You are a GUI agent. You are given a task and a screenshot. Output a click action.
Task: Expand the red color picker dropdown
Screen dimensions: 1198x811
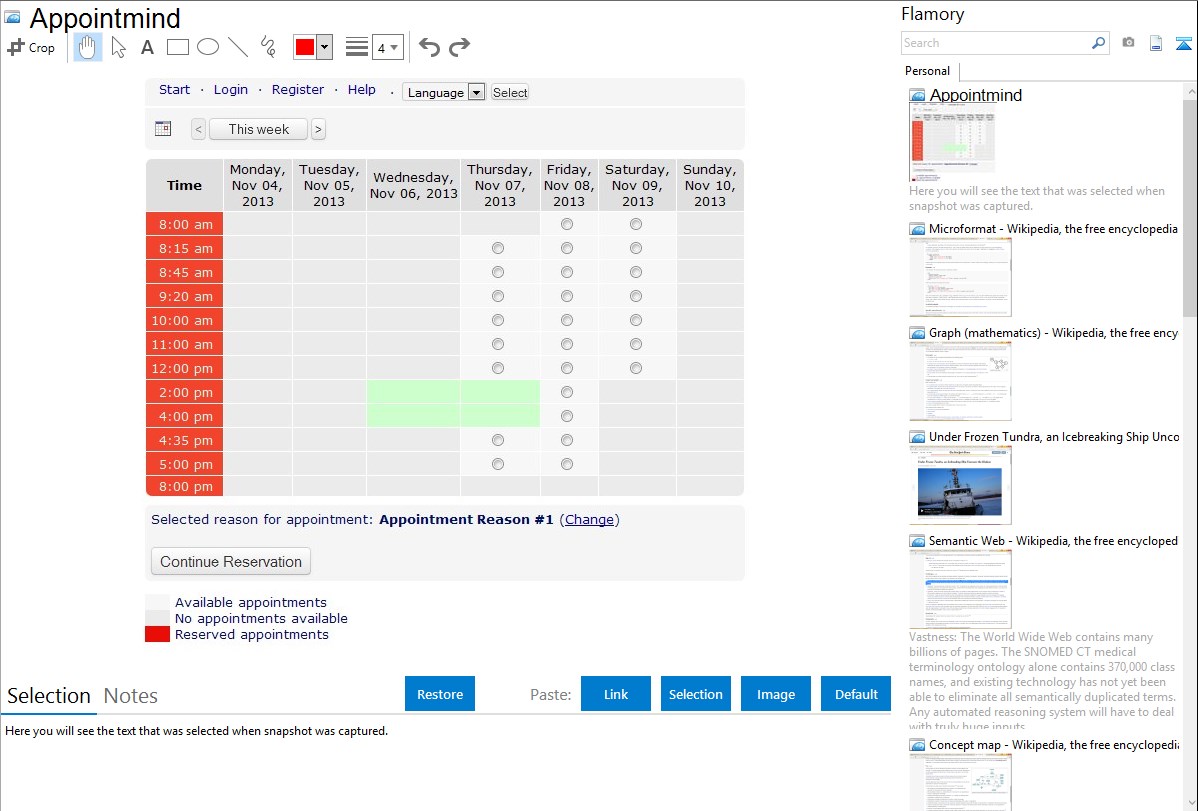[x=324, y=47]
